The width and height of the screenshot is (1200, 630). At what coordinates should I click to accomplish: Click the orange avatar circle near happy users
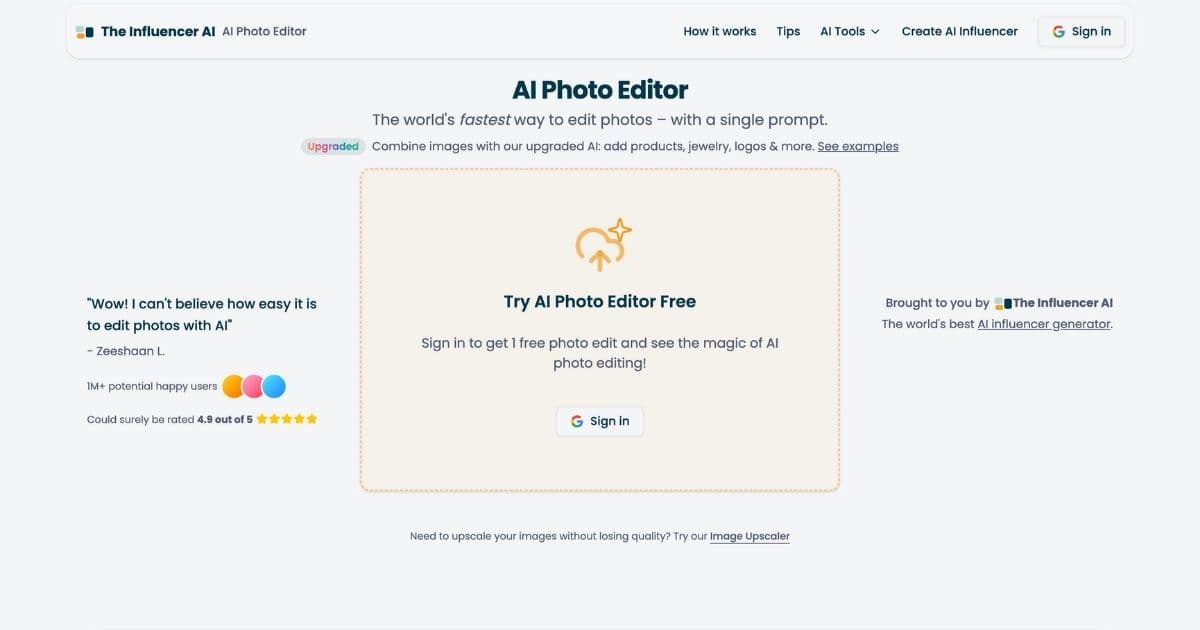233,385
